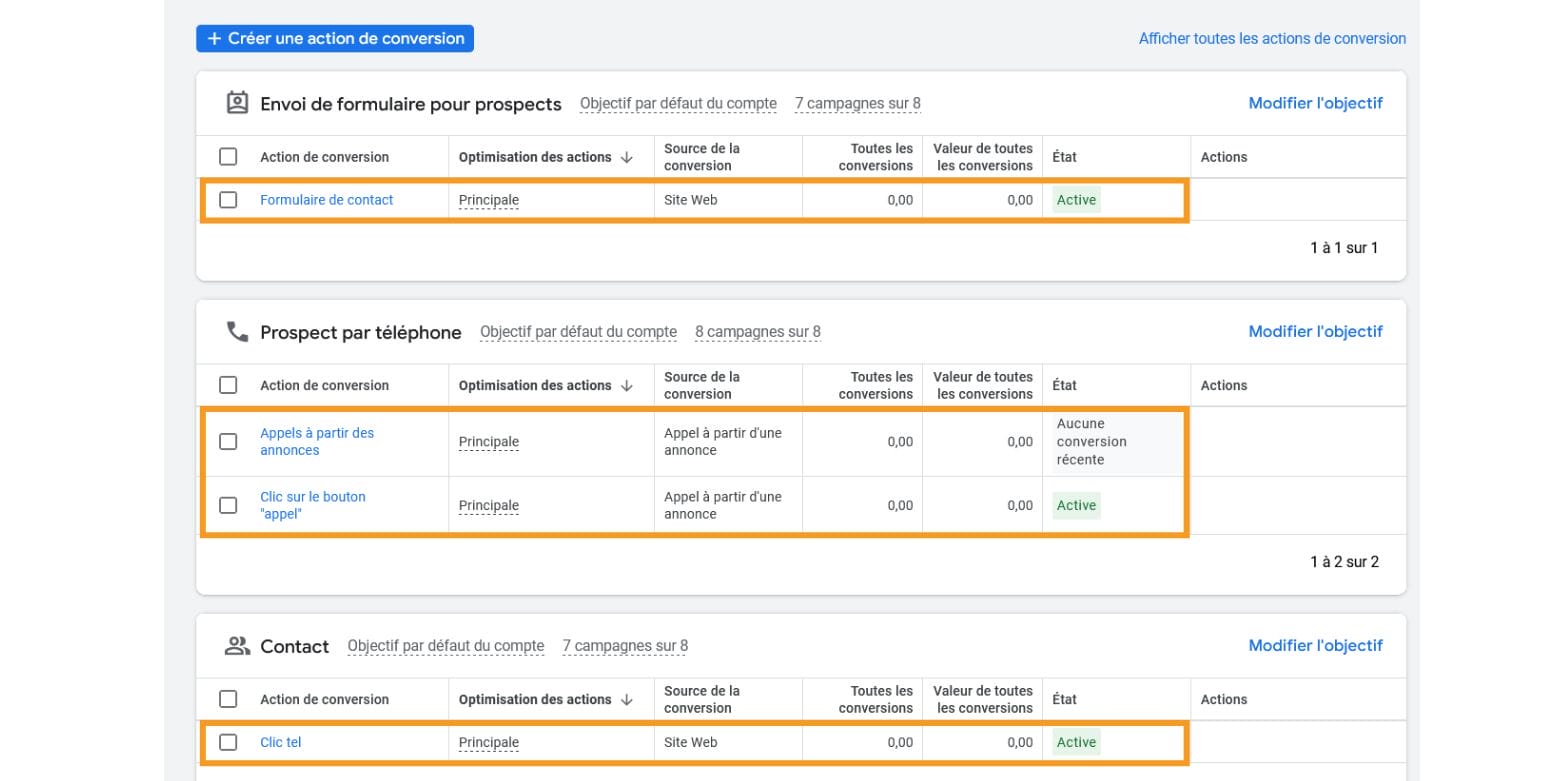1563x781 pixels.
Task: Check the "Clic tel" row checkbox
Action: (228, 742)
